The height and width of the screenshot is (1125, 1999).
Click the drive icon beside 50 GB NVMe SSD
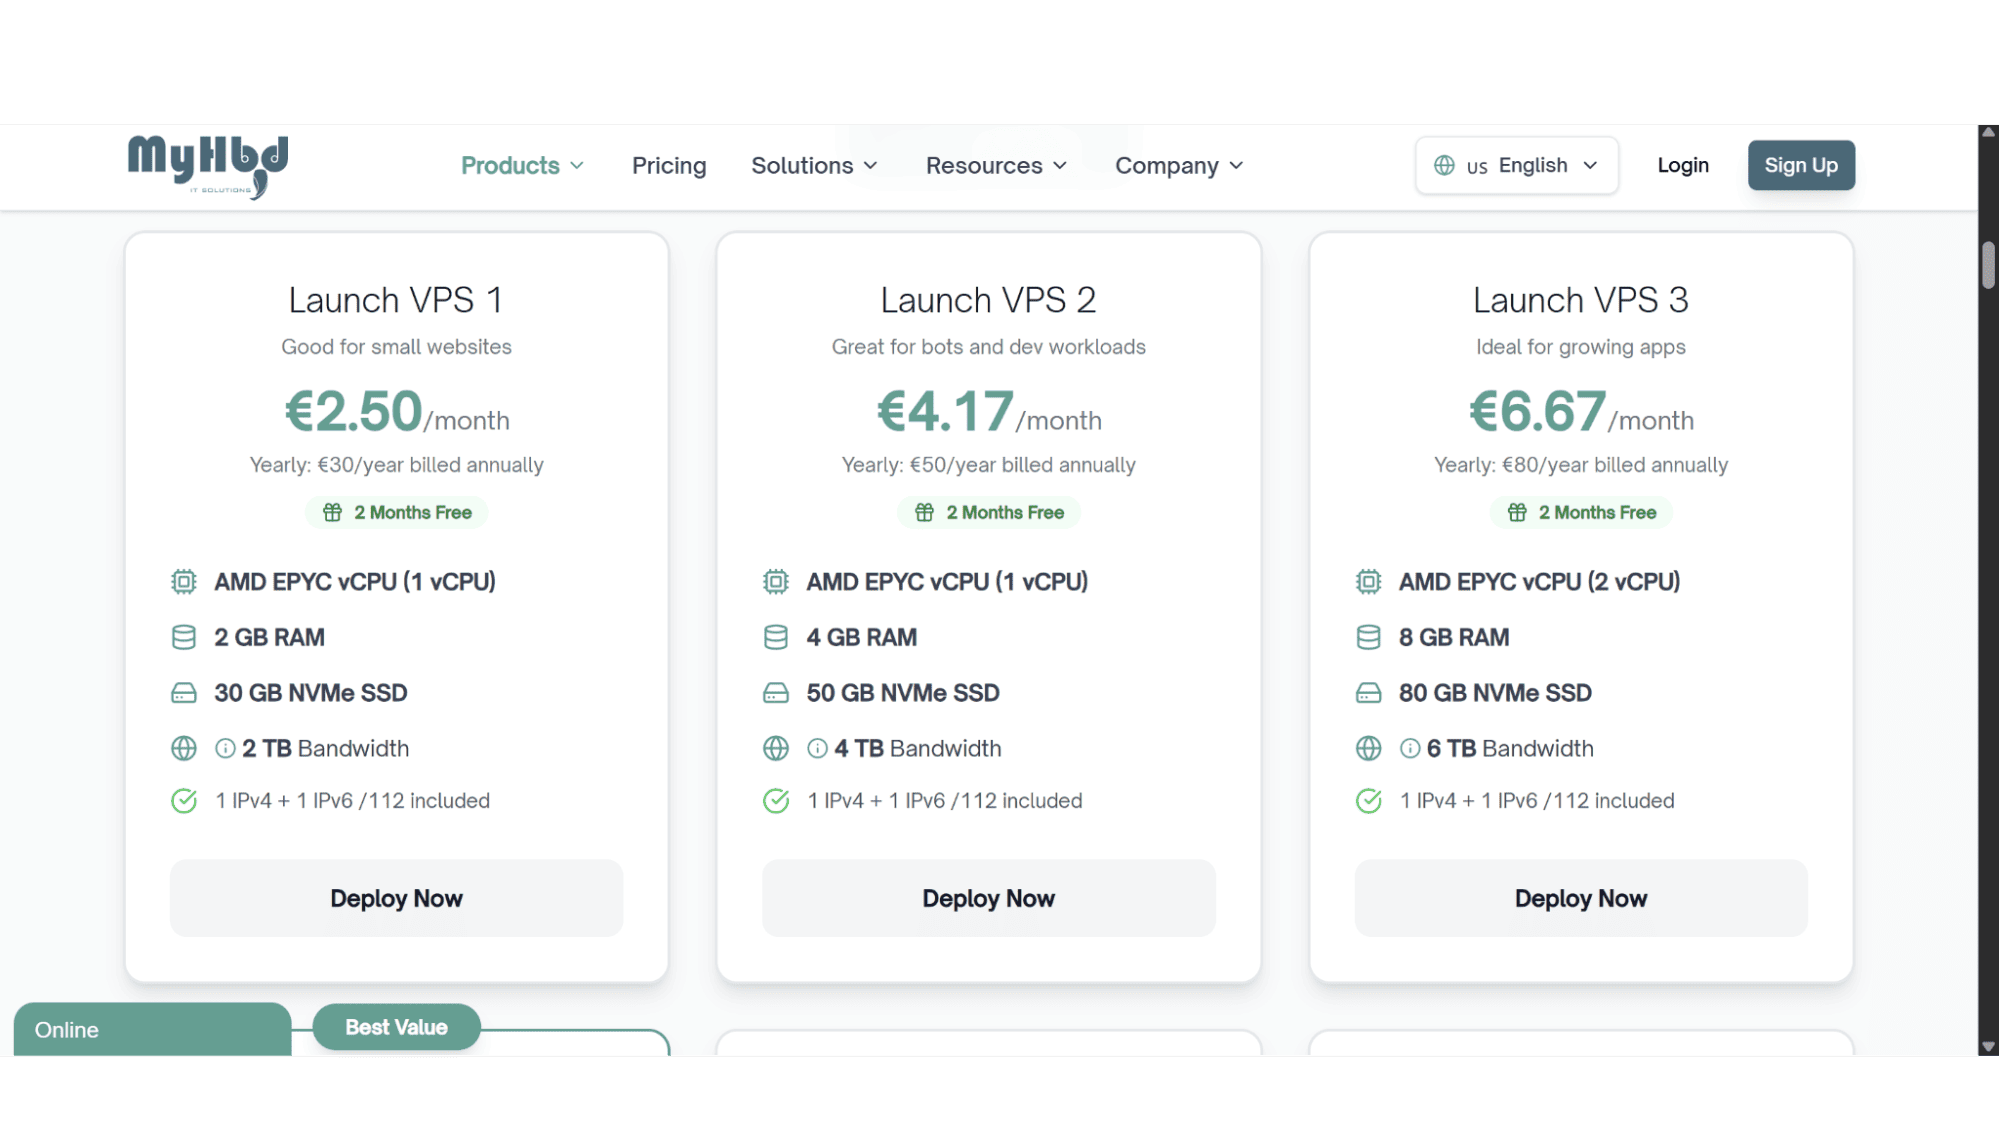coord(776,693)
